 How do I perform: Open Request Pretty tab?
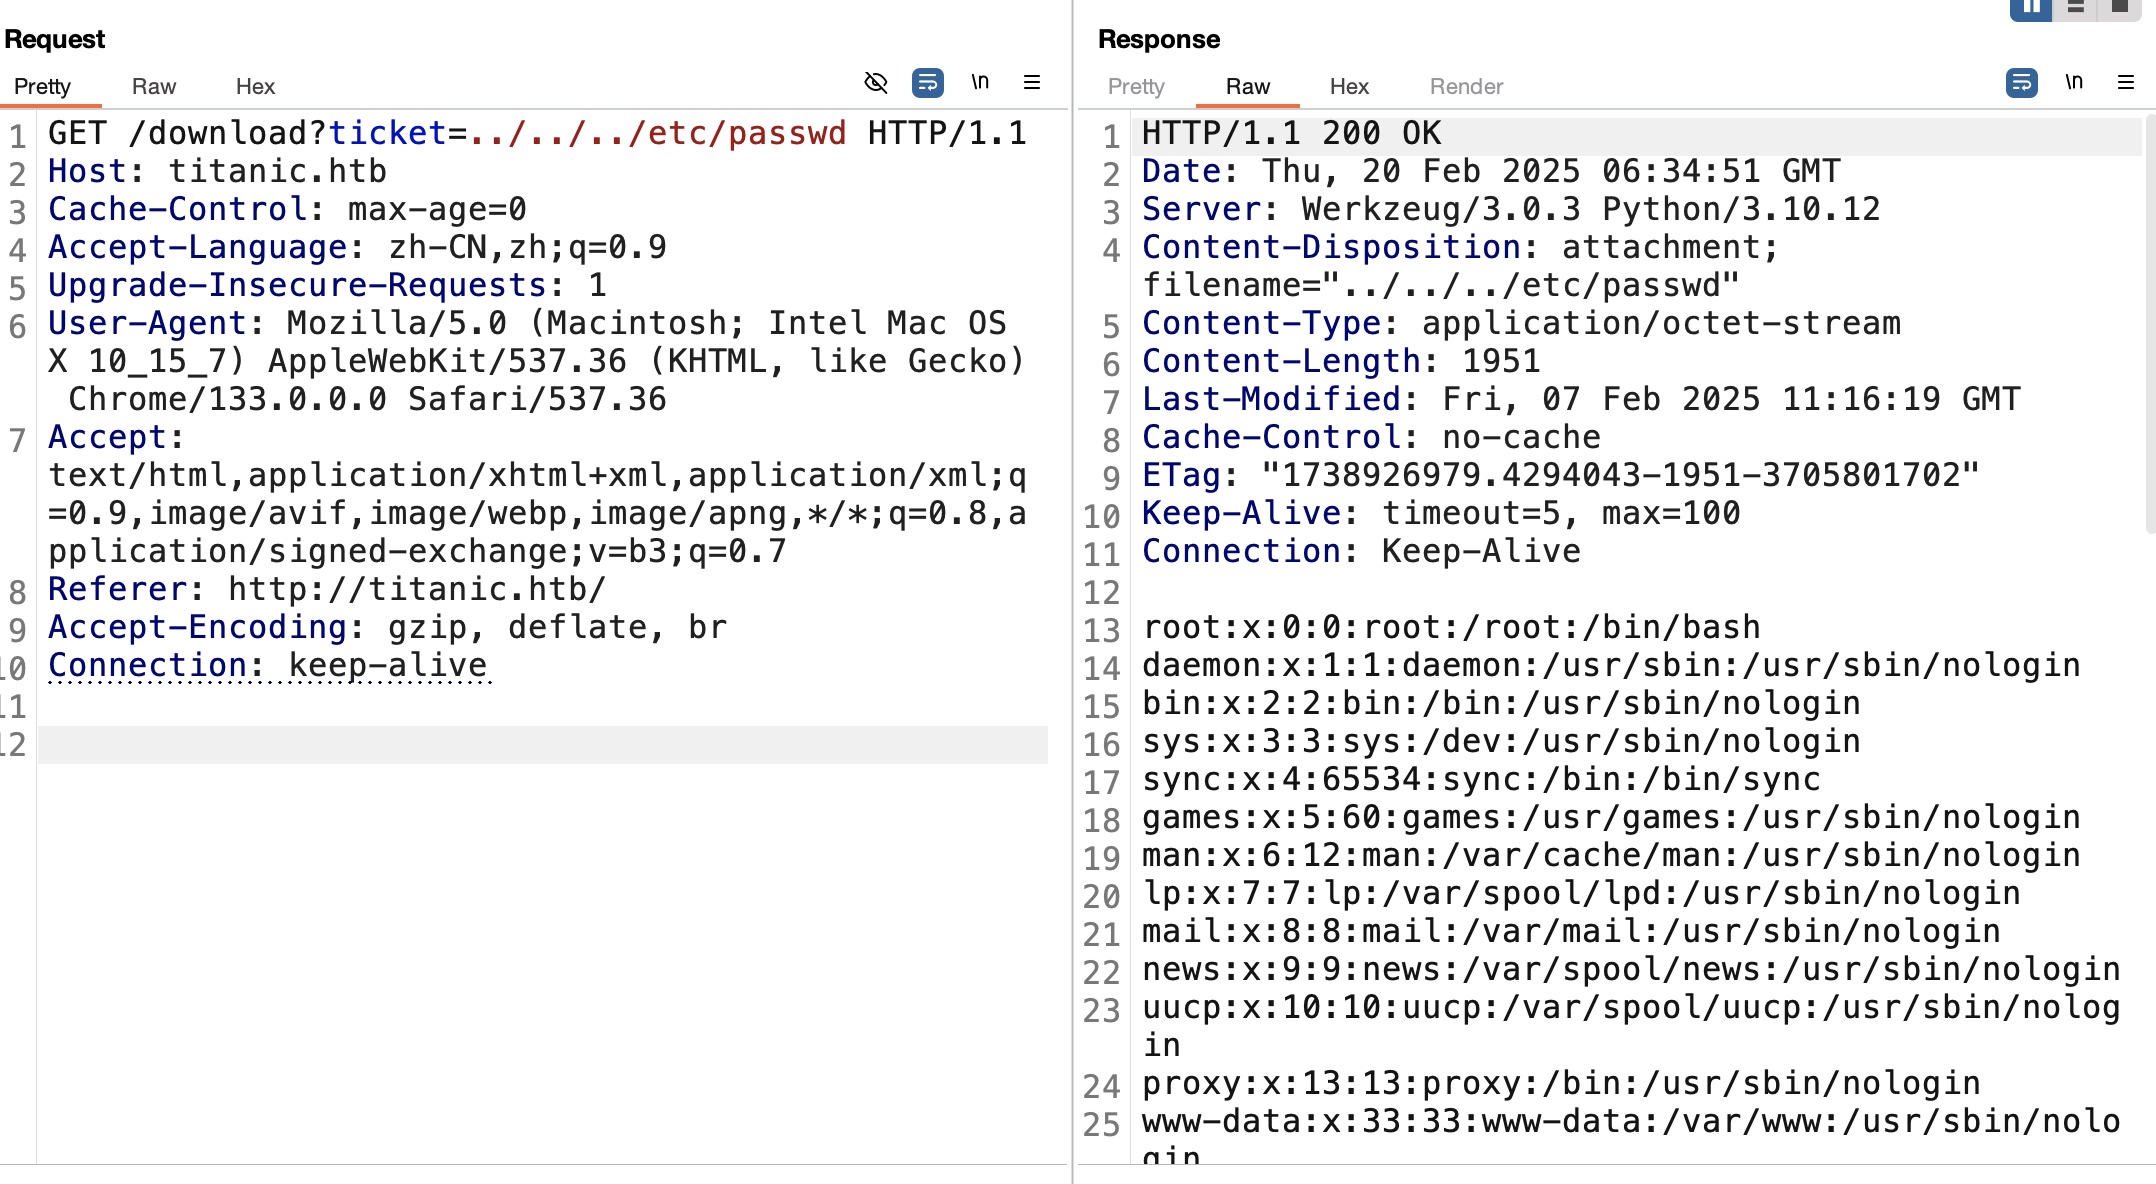click(x=42, y=87)
